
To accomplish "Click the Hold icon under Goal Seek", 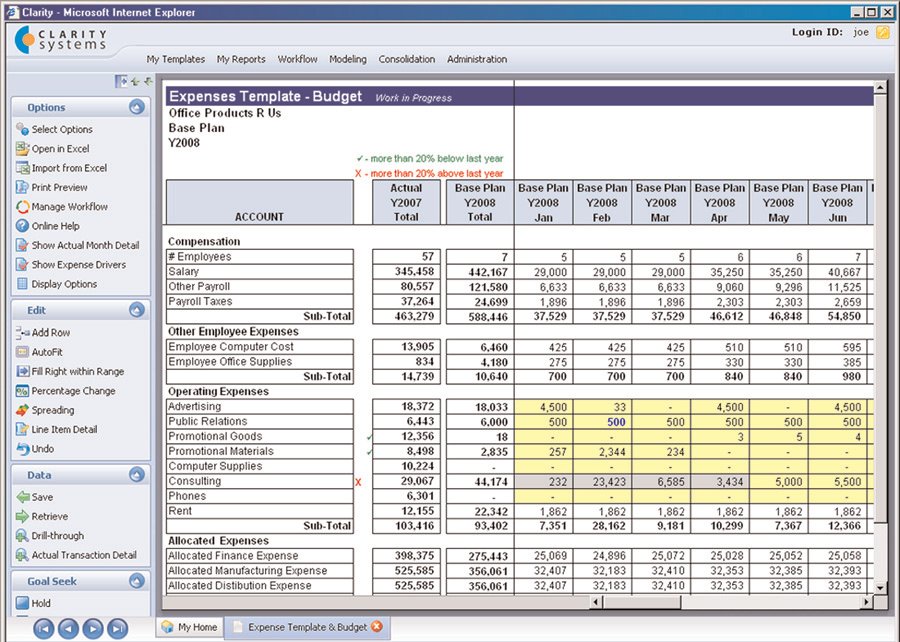I will pos(22,603).
